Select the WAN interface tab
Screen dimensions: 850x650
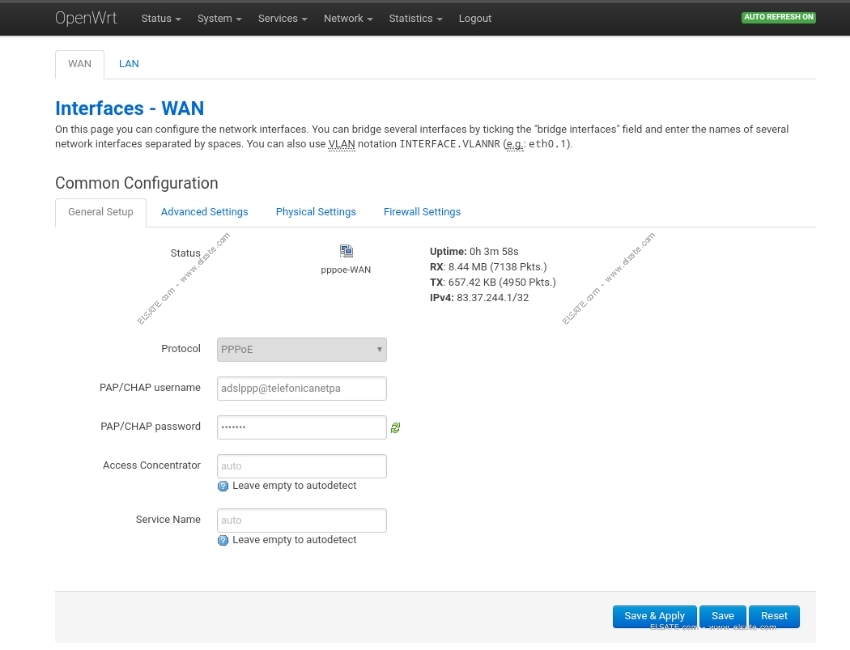[x=80, y=64]
